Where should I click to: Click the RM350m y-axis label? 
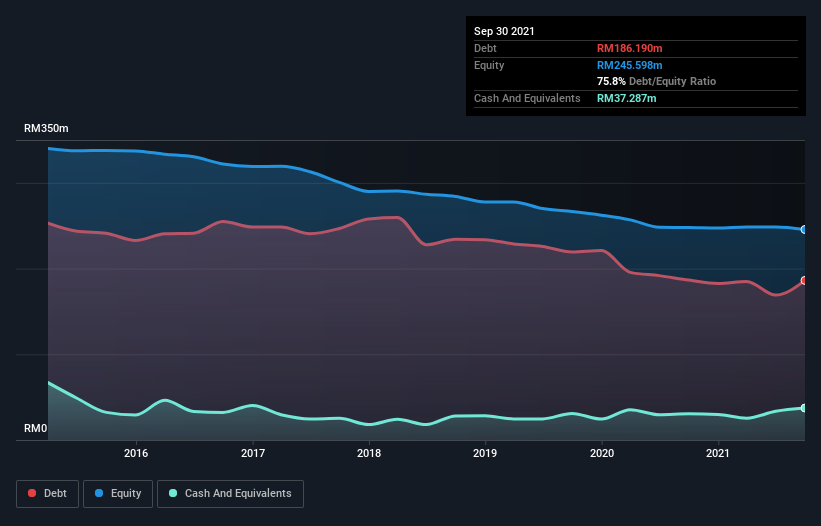[46, 129]
